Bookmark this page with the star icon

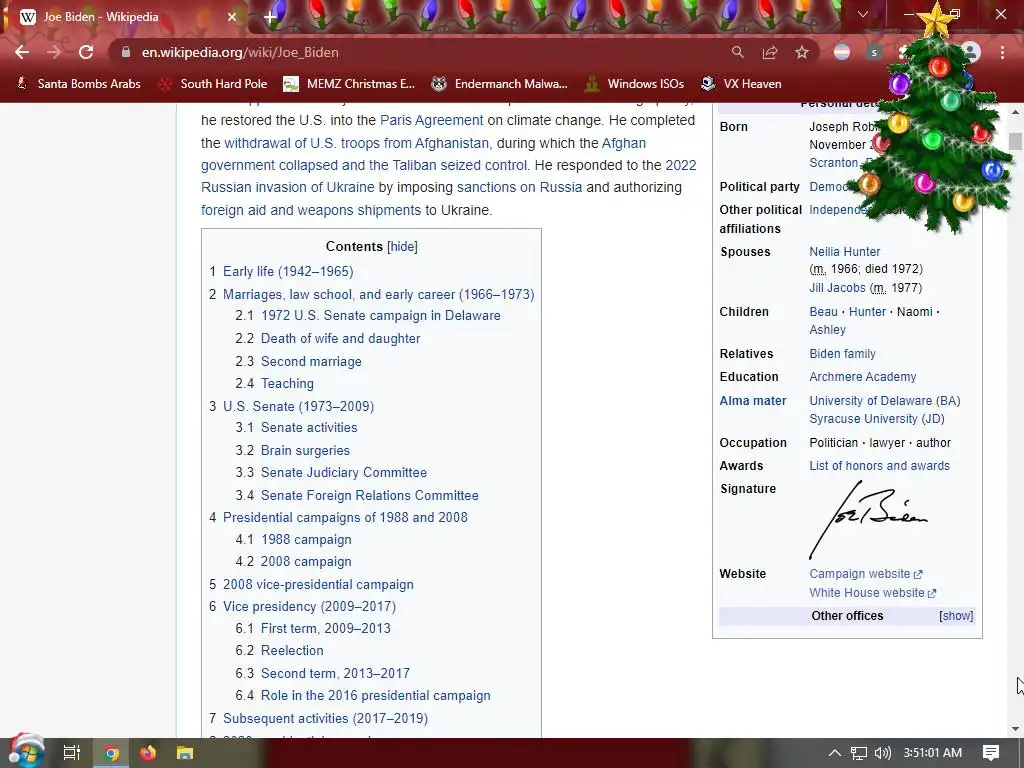802,52
